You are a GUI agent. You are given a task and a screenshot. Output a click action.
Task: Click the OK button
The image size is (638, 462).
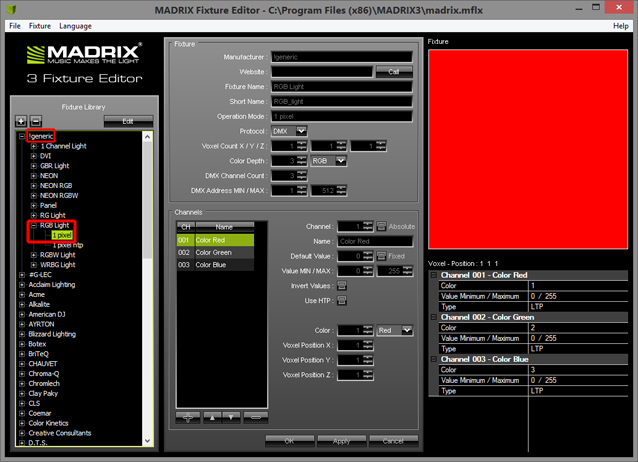(x=289, y=441)
